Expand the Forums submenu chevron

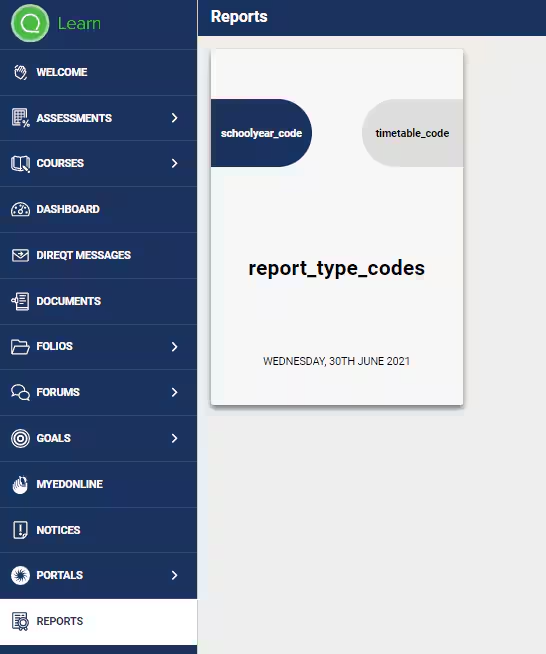point(175,392)
